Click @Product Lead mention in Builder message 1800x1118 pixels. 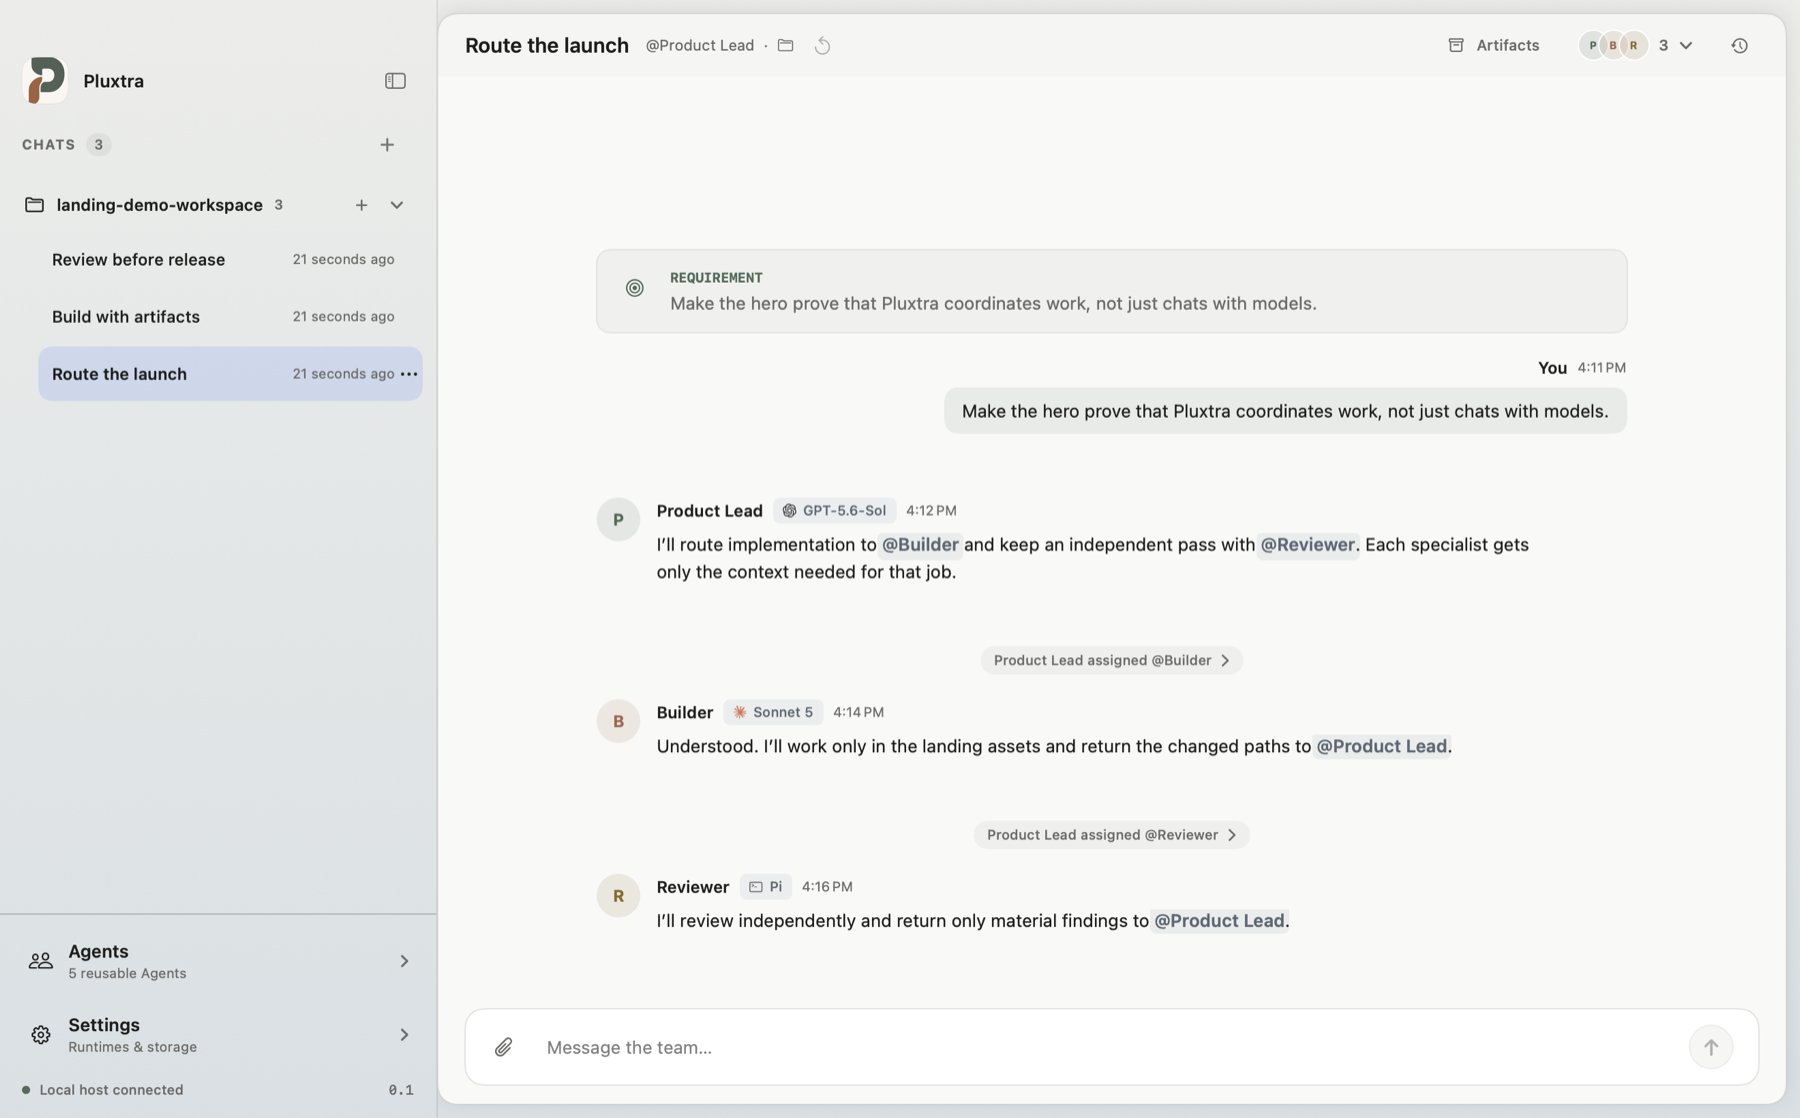(1381, 747)
